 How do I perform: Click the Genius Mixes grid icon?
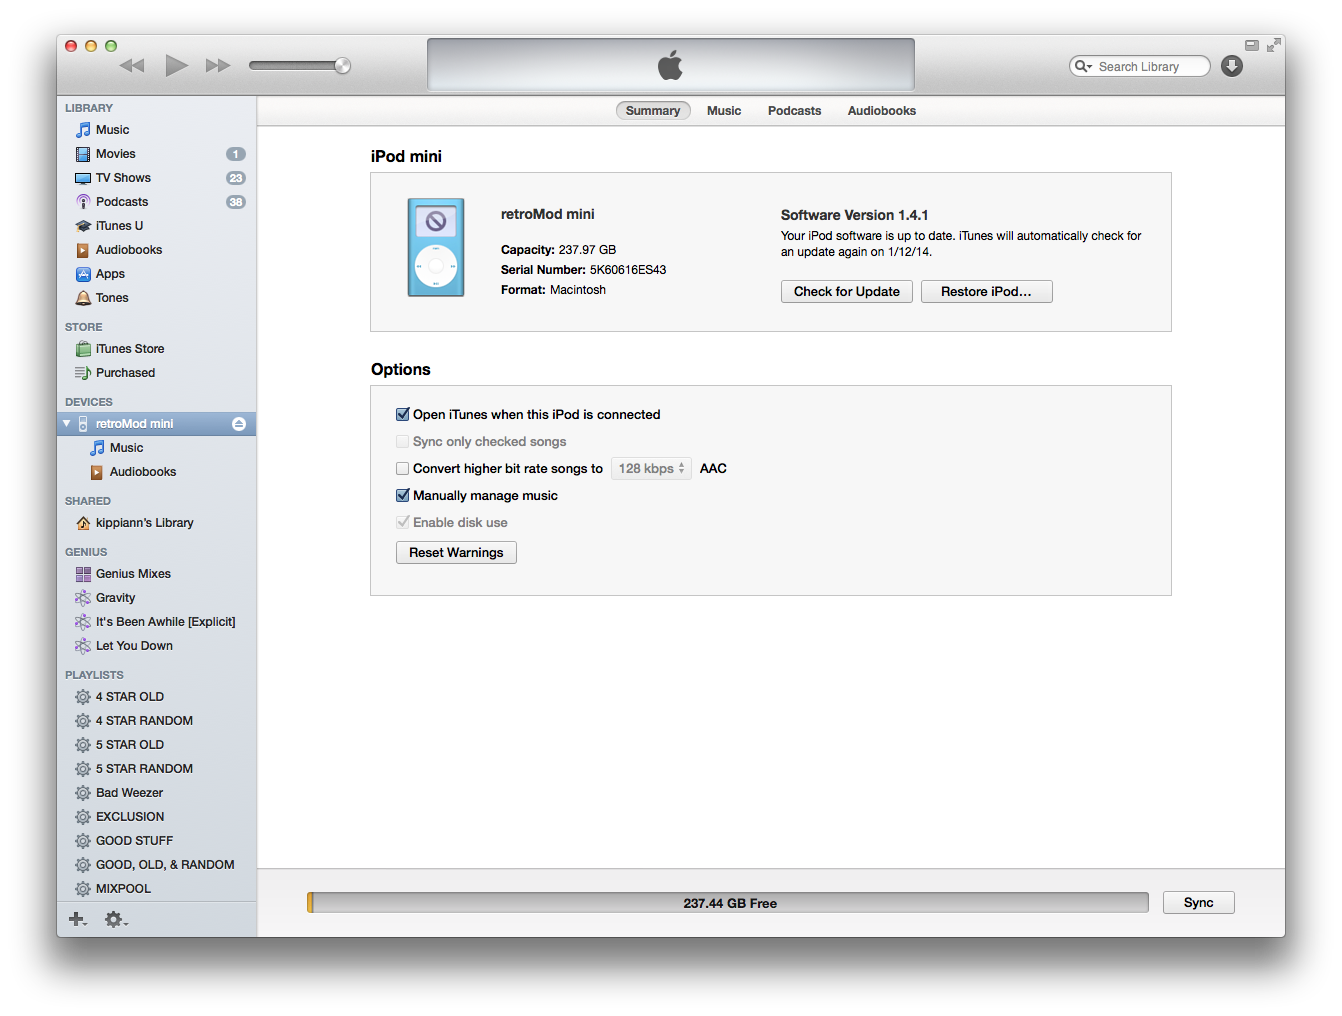[x=83, y=574]
